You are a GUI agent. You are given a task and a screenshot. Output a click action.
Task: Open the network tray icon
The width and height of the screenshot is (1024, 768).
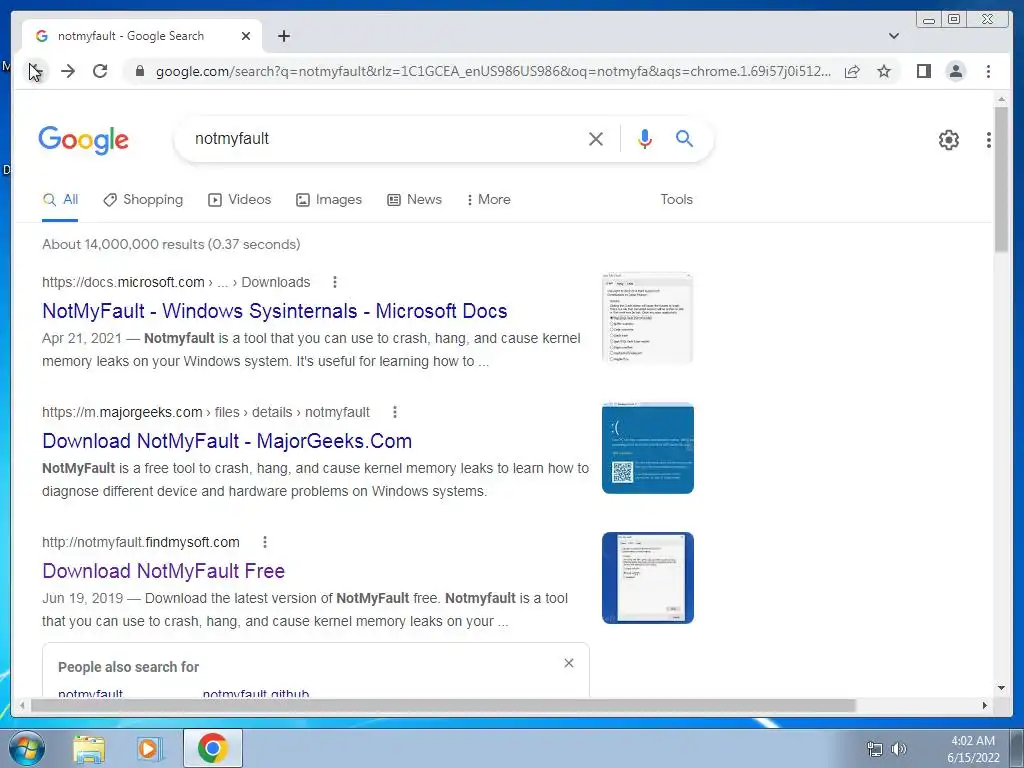pos(874,749)
